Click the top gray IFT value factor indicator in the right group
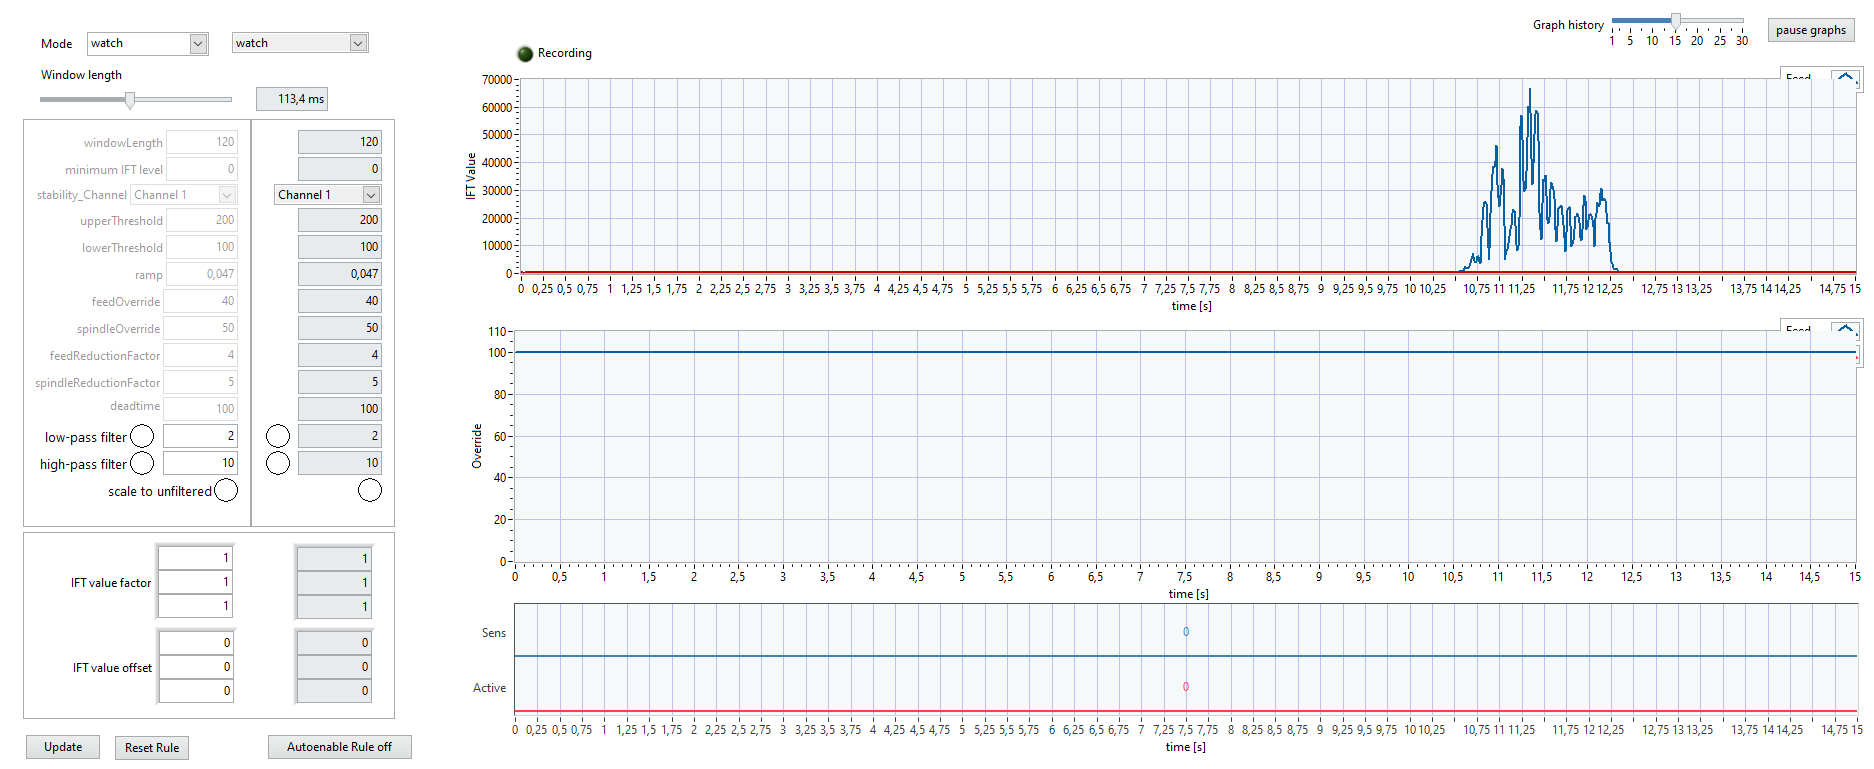Screen dimensions: 1874x769 (335, 559)
